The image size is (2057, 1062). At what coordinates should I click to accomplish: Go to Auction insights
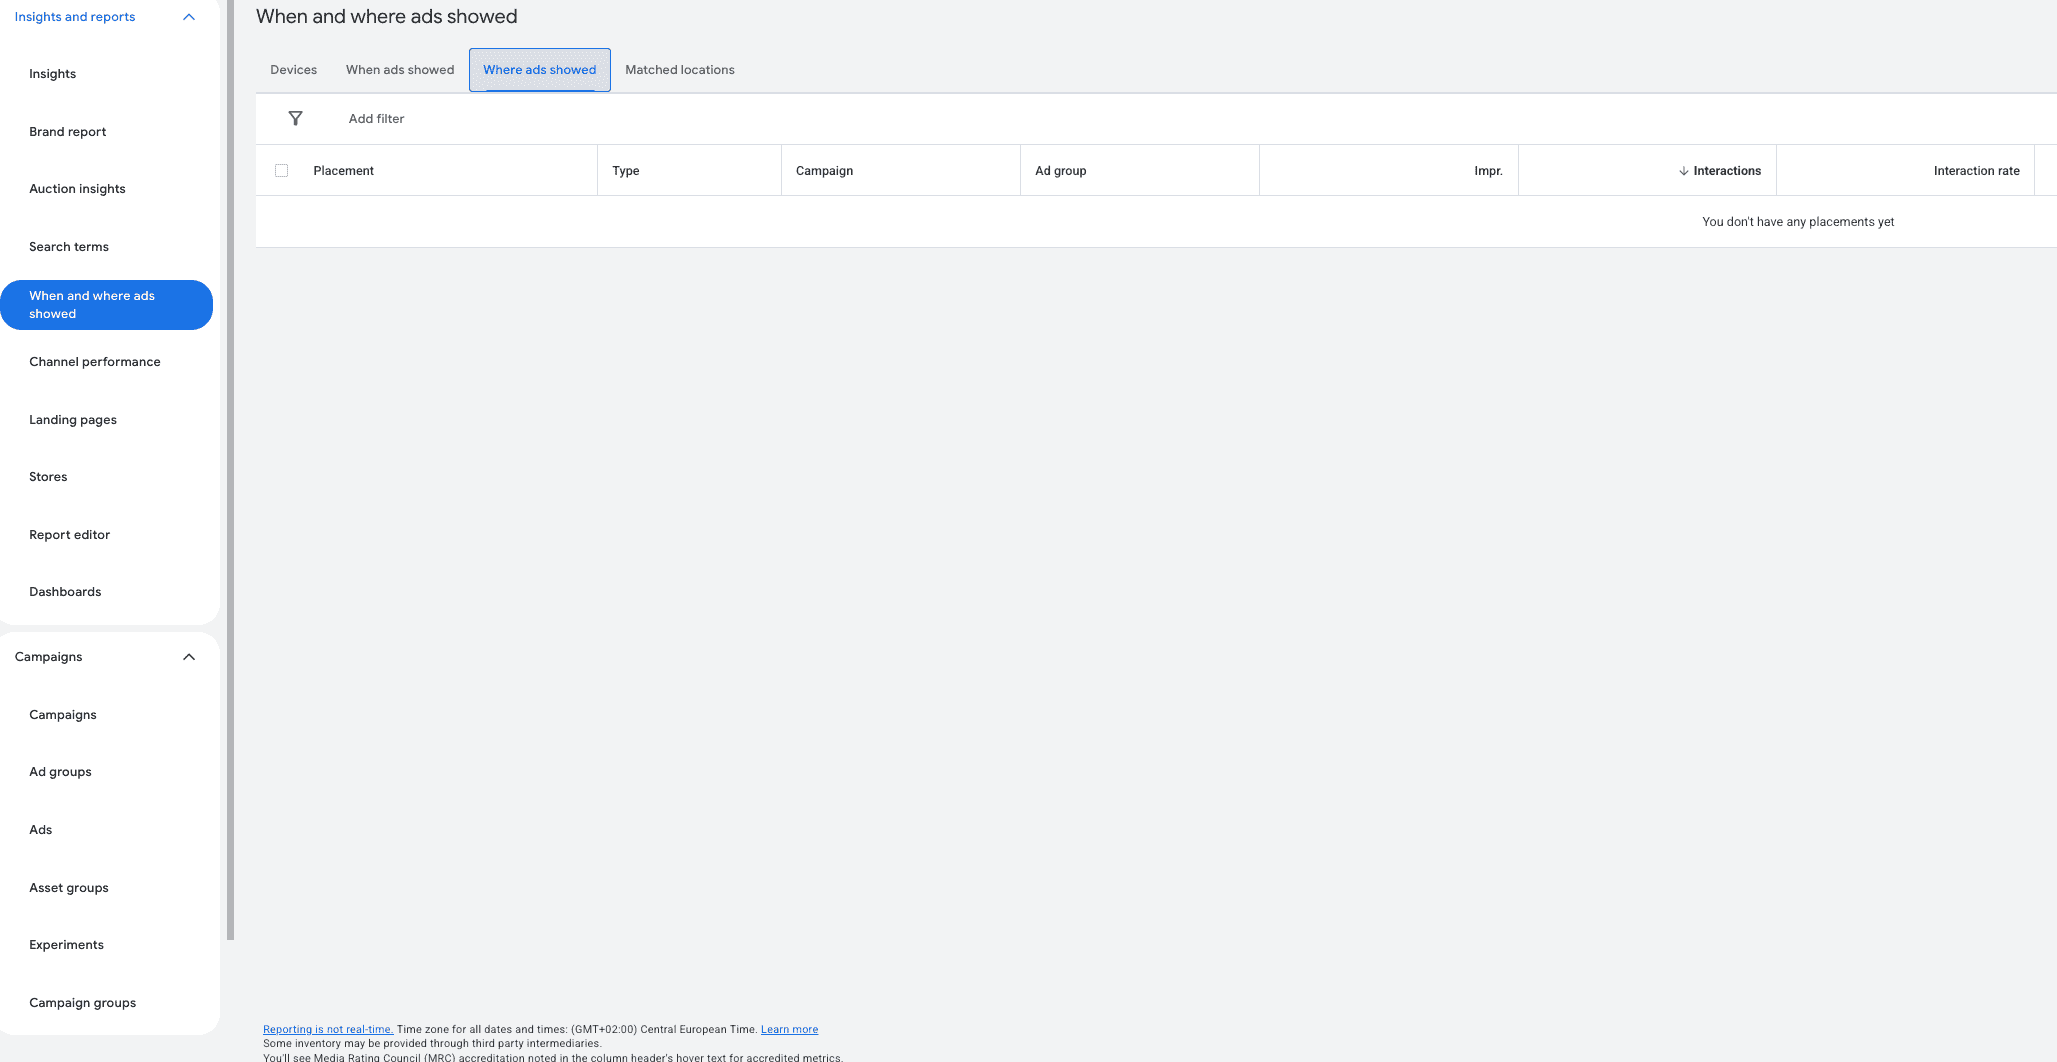(x=77, y=189)
